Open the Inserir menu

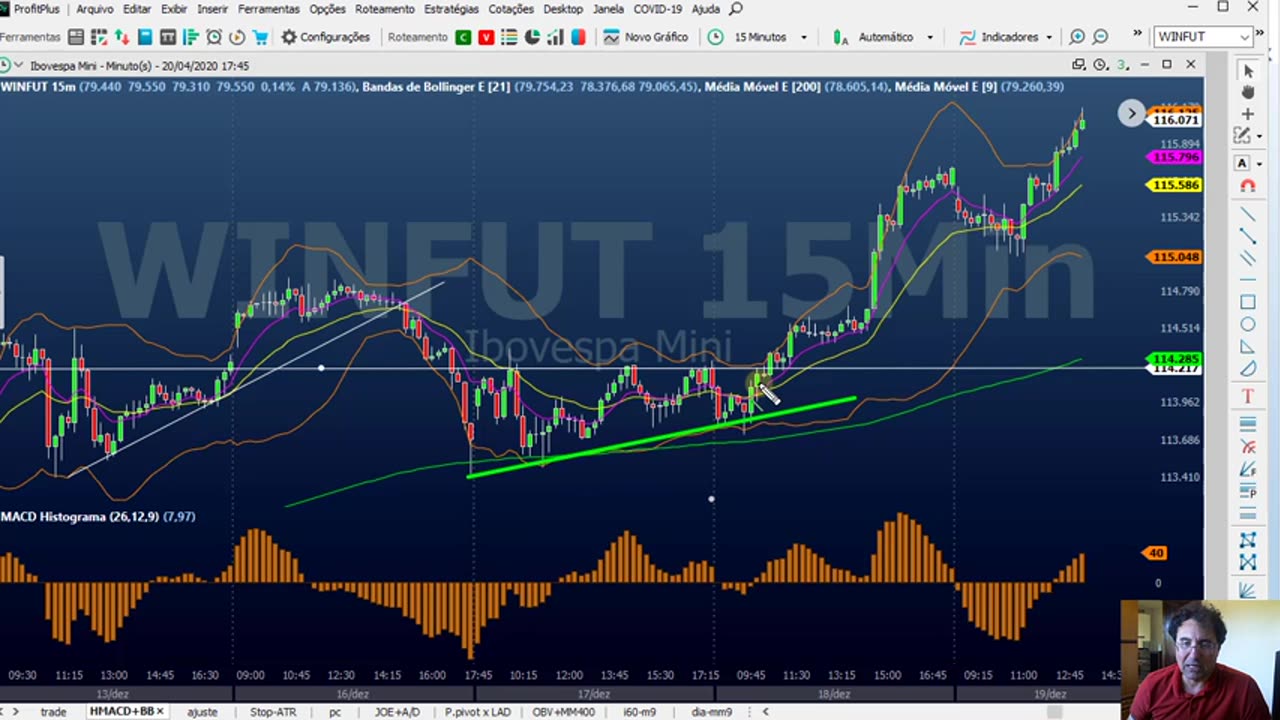point(212,9)
